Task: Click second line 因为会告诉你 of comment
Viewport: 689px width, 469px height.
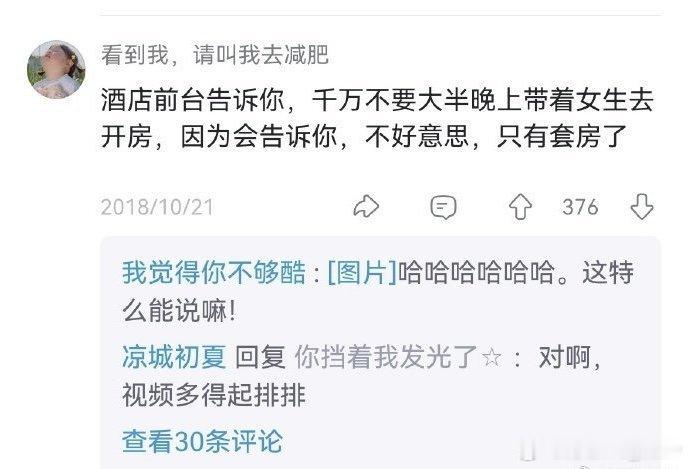Action: click(258, 137)
